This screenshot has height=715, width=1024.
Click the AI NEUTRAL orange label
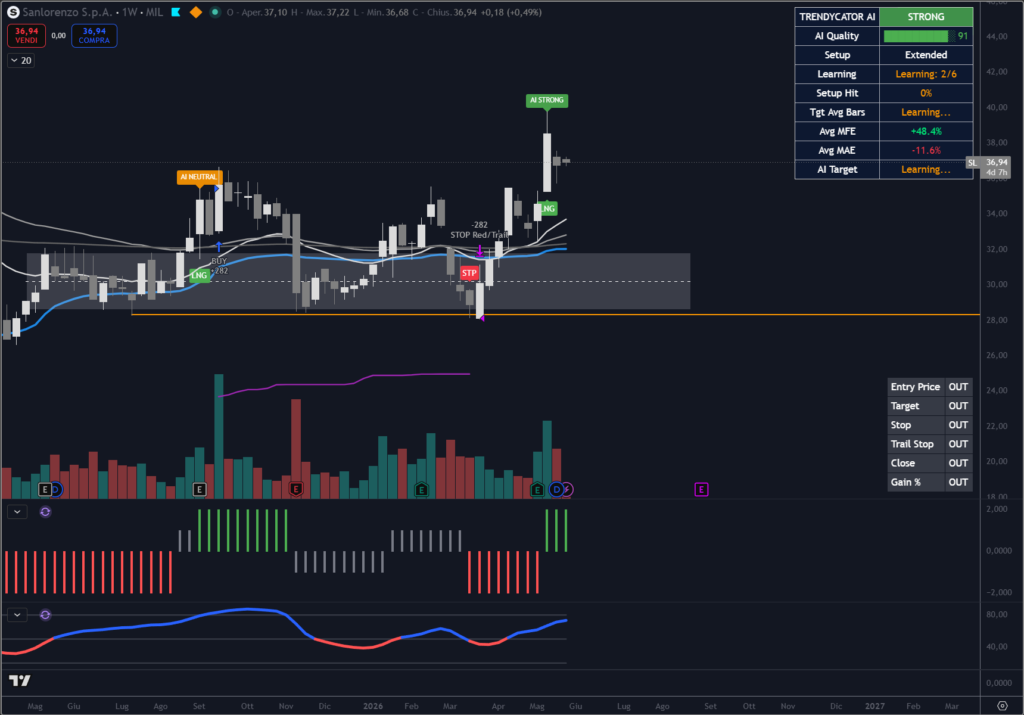(199, 177)
